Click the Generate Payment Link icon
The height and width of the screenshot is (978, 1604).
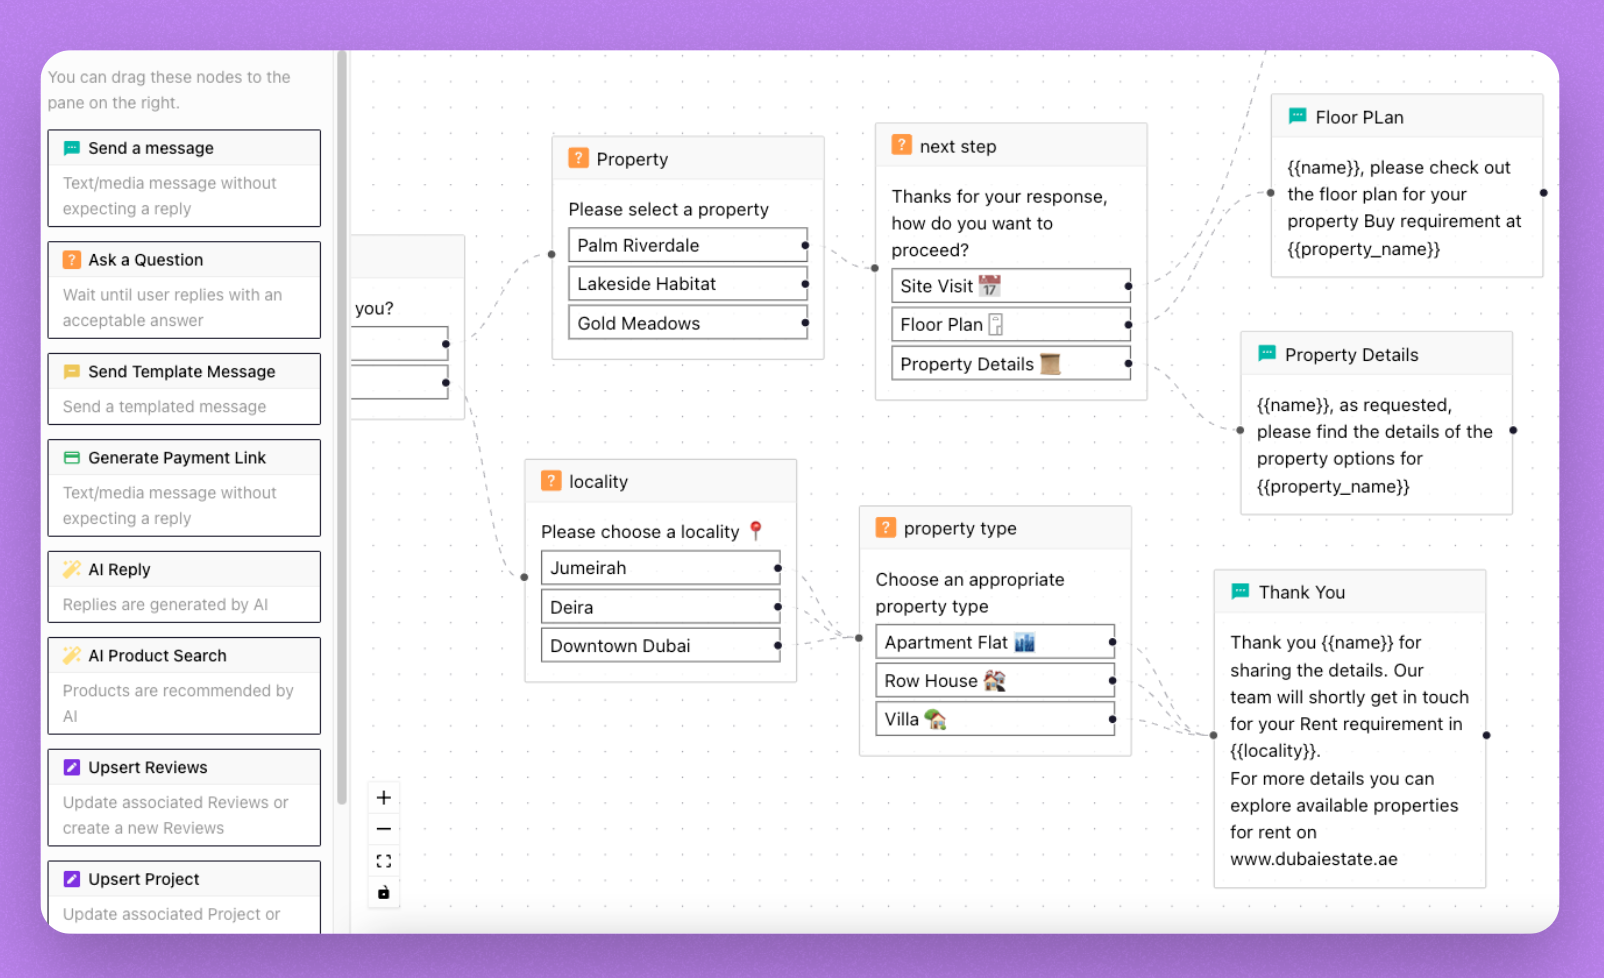[72, 458]
